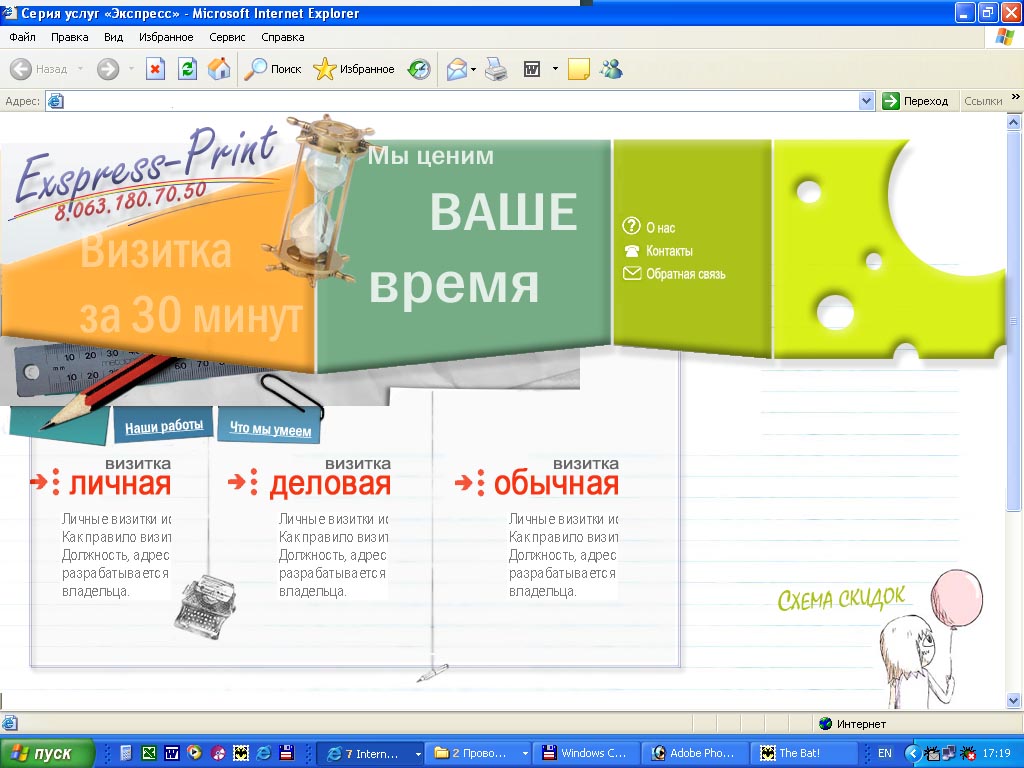The image size is (1024, 768).
Task: Open Back button history dropdown arrow
Action: click(x=80, y=69)
